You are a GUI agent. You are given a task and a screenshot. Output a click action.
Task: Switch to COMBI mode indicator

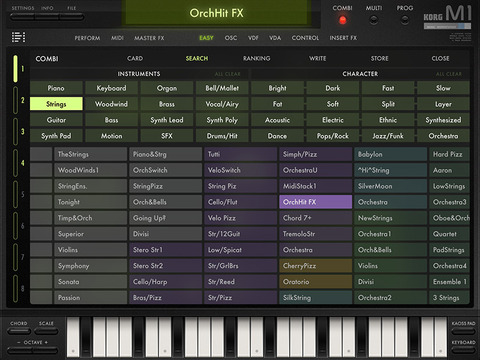point(342,20)
